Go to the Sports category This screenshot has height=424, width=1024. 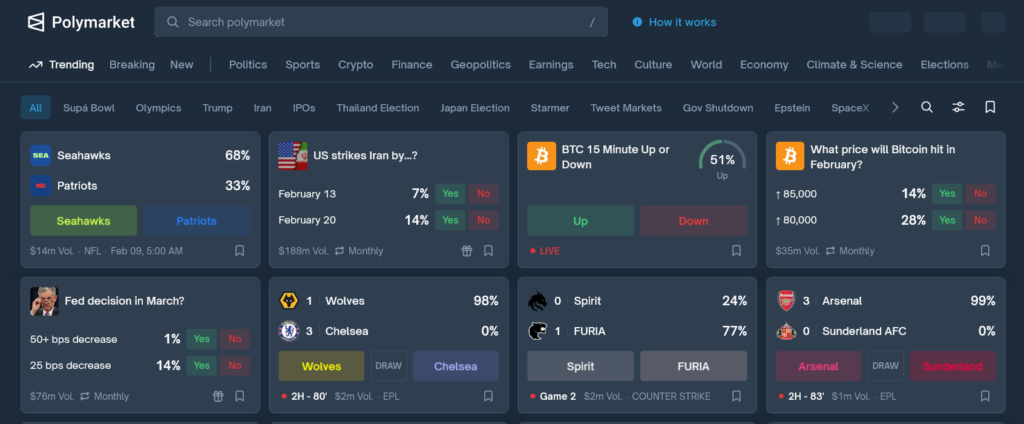(x=302, y=65)
